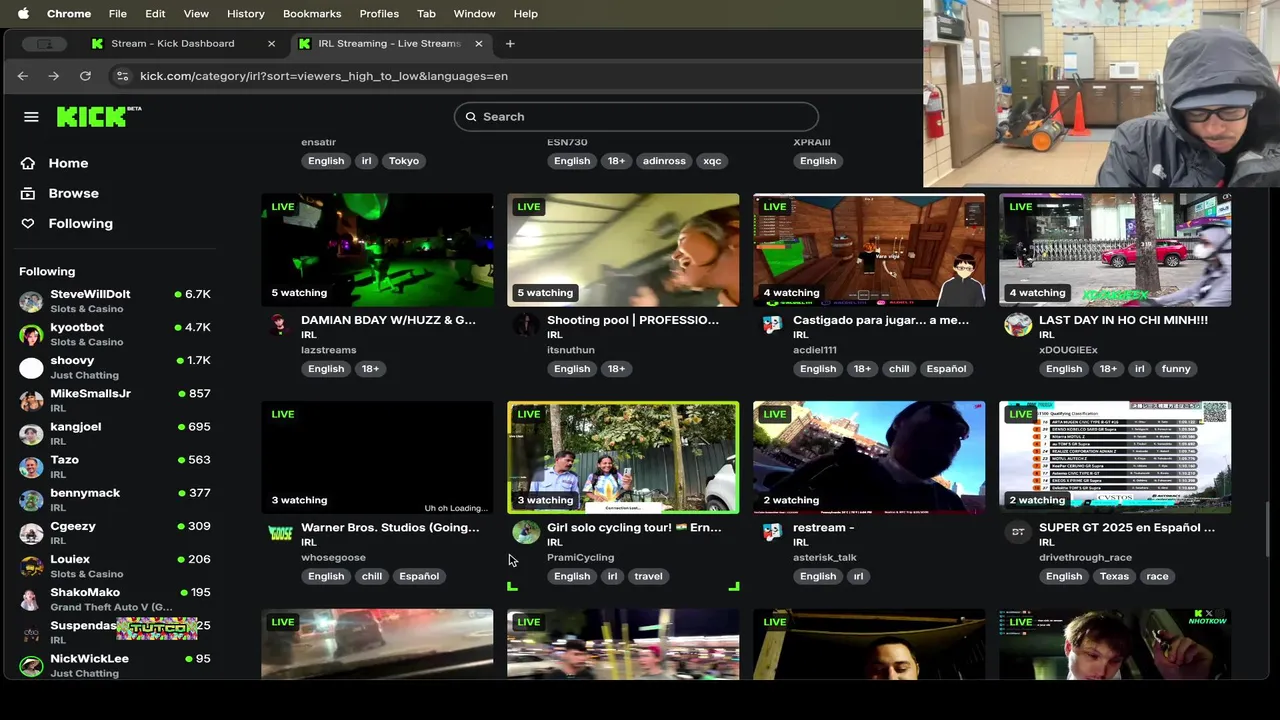The width and height of the screenshot is (1280, 720).
Task: Open site info icon in address bar
Action: click(x=122, y=76)
